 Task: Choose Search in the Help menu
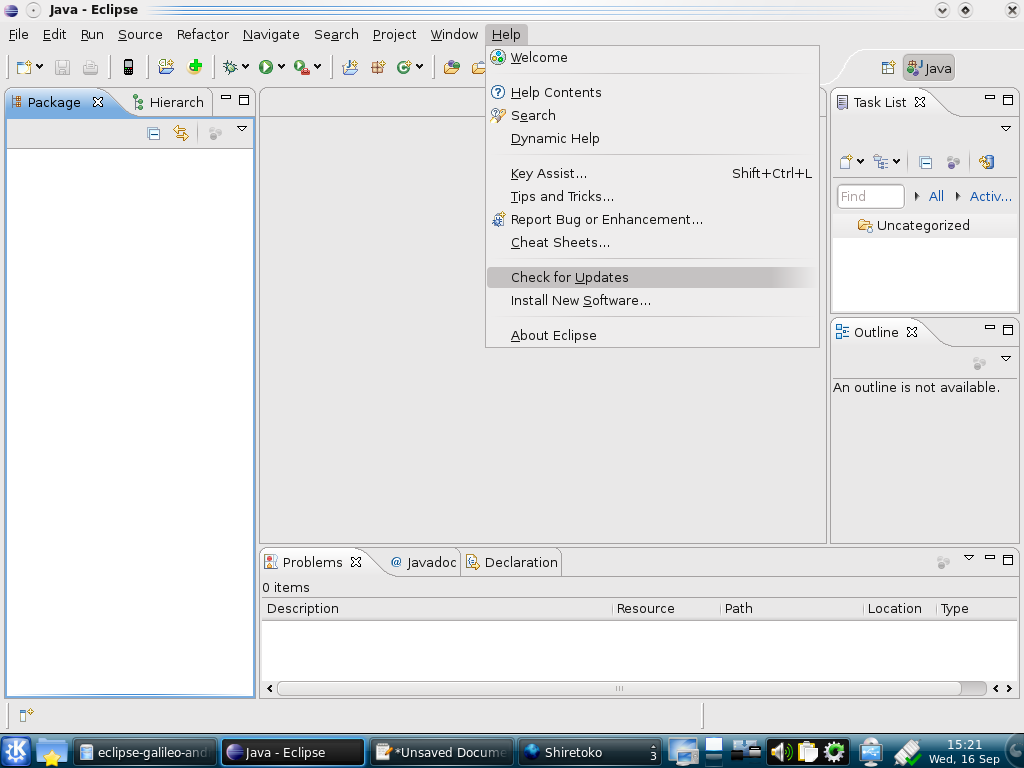pyautogui.click(x=652, y=116)
